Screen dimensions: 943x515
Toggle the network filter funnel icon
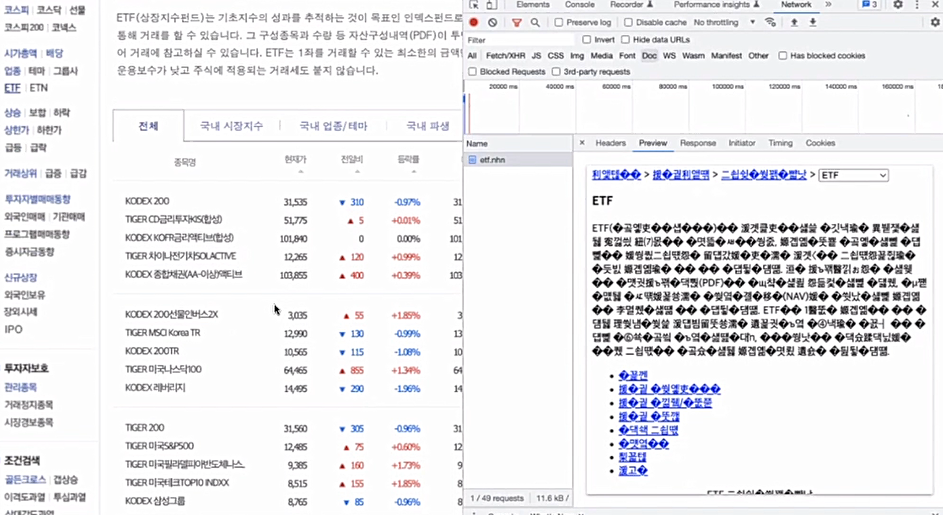tap(517, 22)
